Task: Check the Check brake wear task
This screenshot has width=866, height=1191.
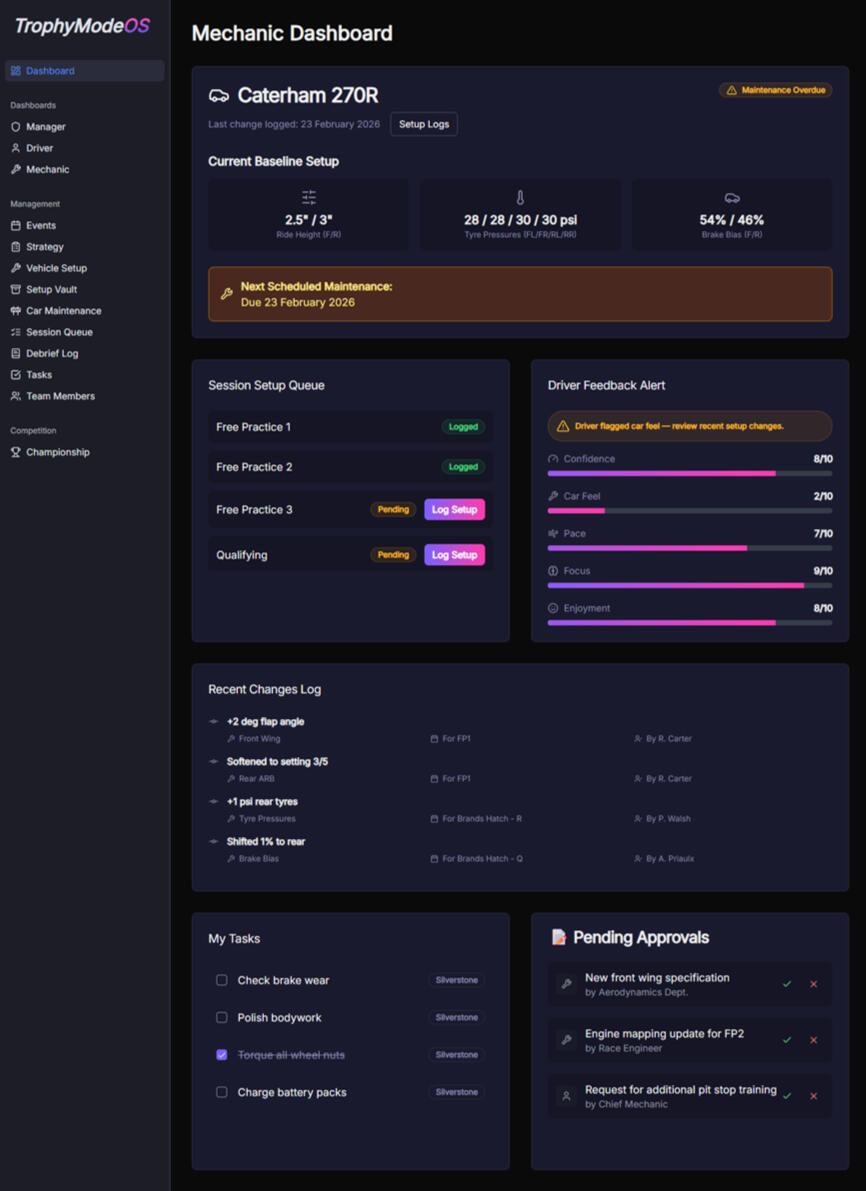Action: pos(222,980)
